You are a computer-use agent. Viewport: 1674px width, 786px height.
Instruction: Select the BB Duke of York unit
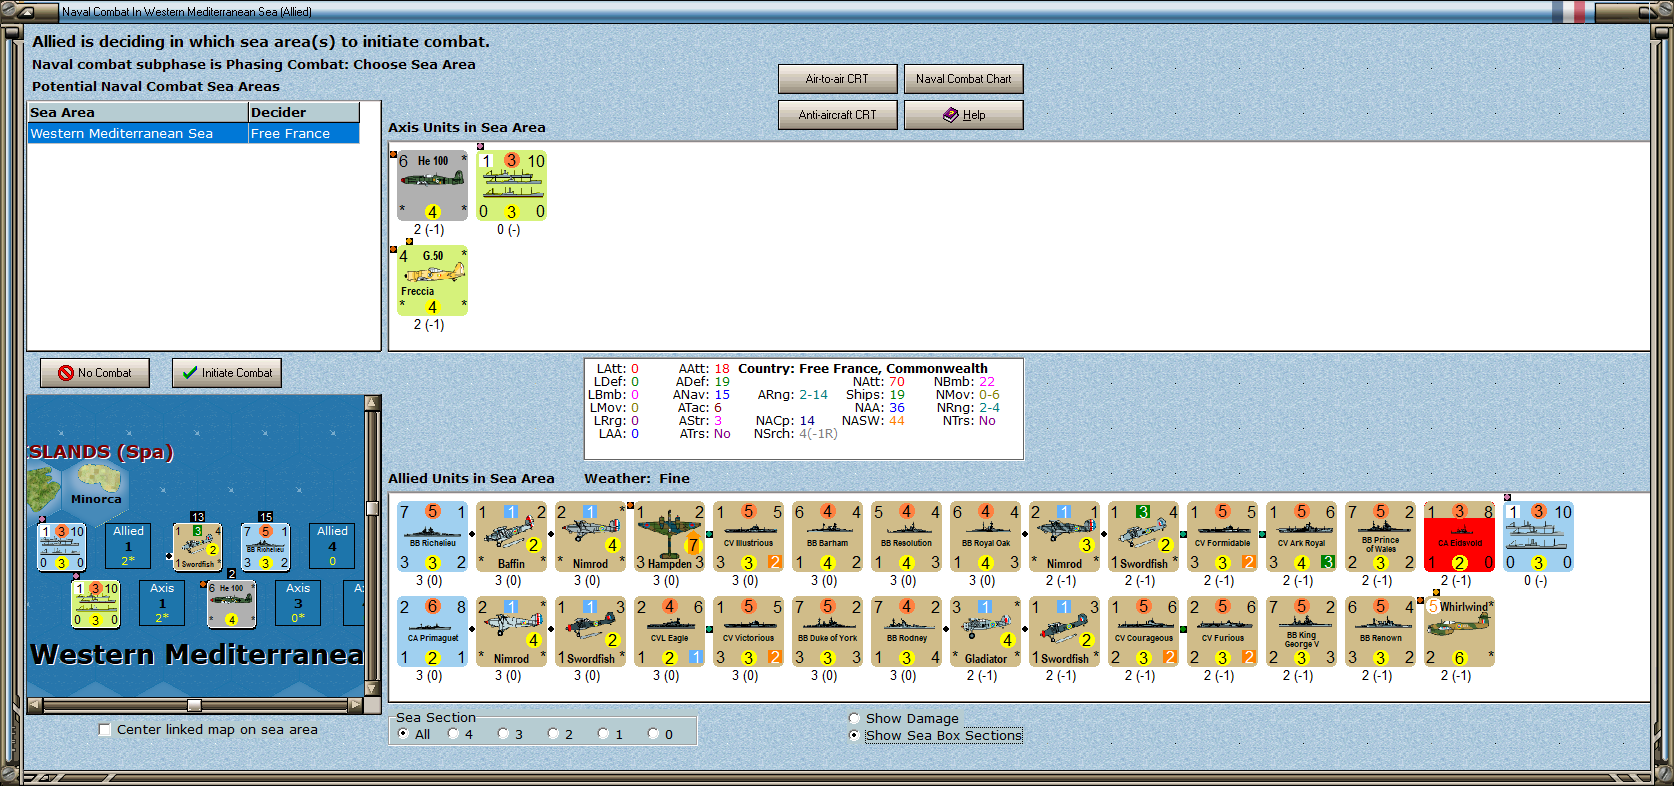point(827,632)
